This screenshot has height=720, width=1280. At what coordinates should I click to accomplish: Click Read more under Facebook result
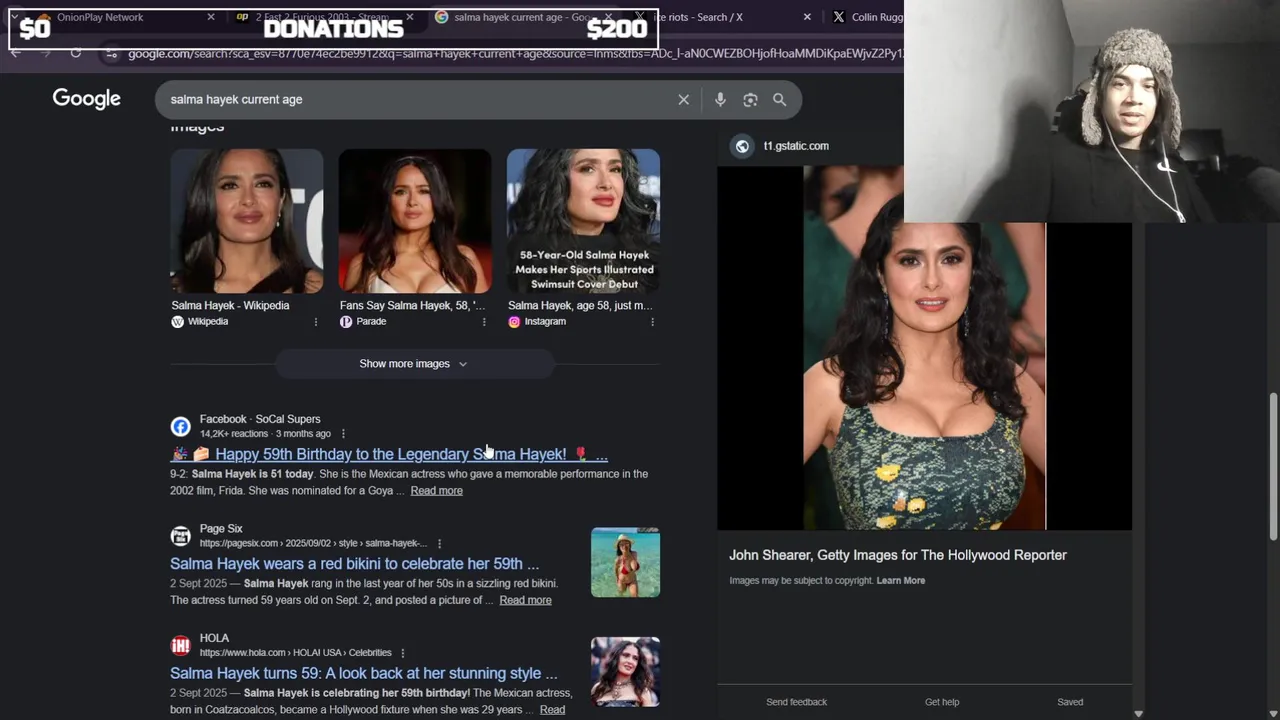436,491
